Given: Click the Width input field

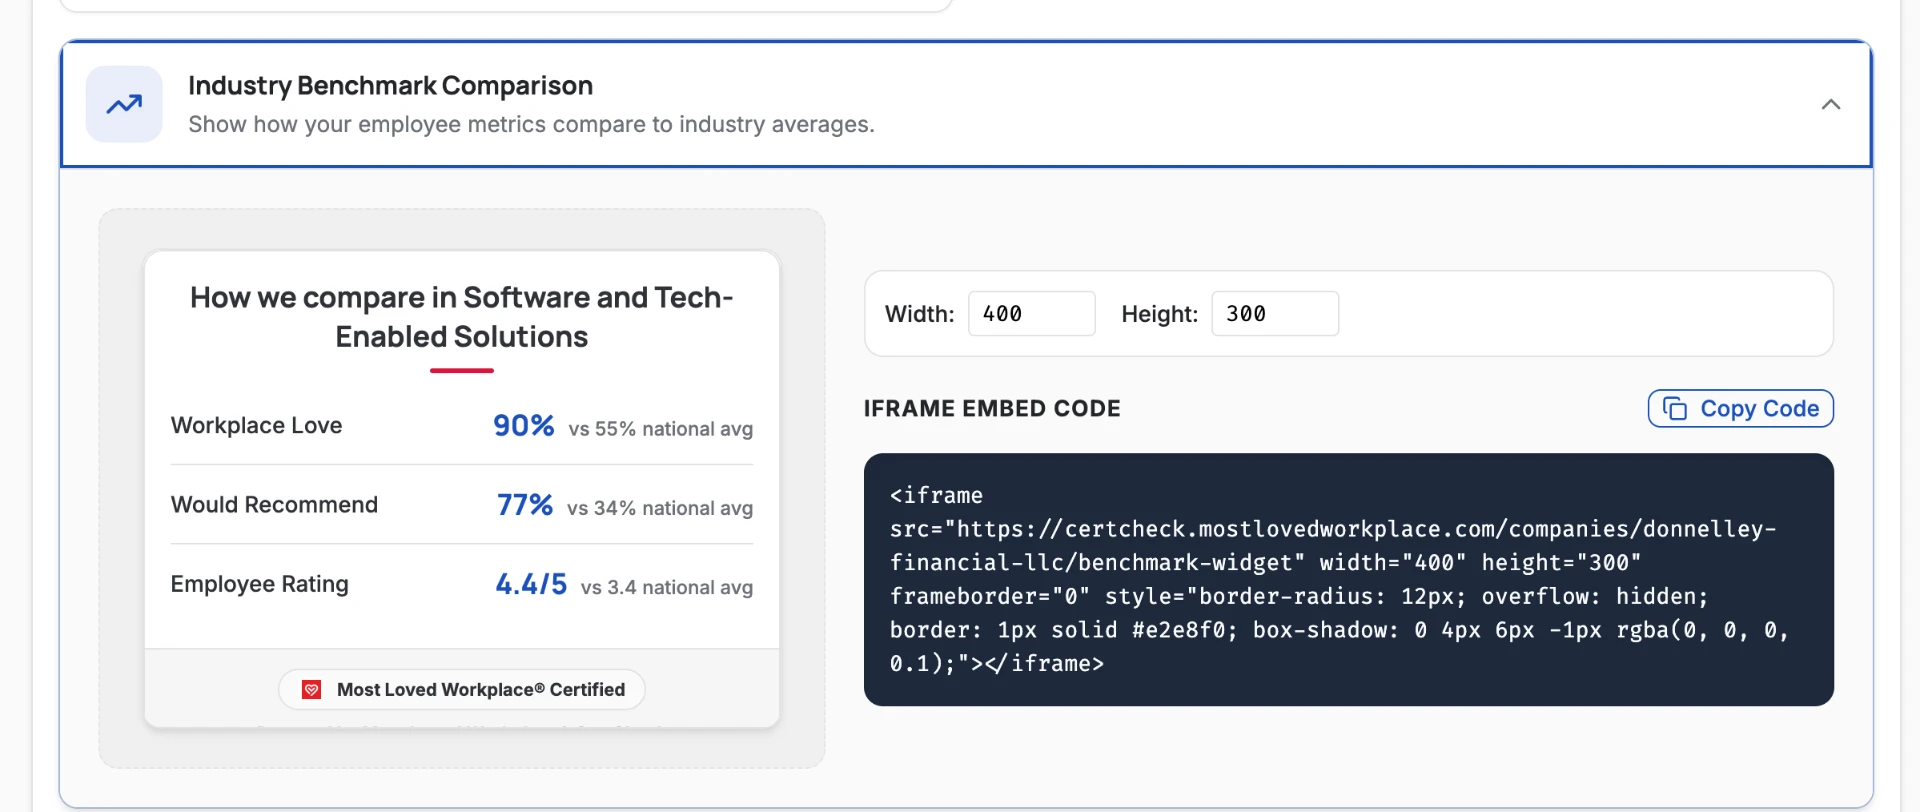Looking at the screenshot, I should (x=1031, y=314).
